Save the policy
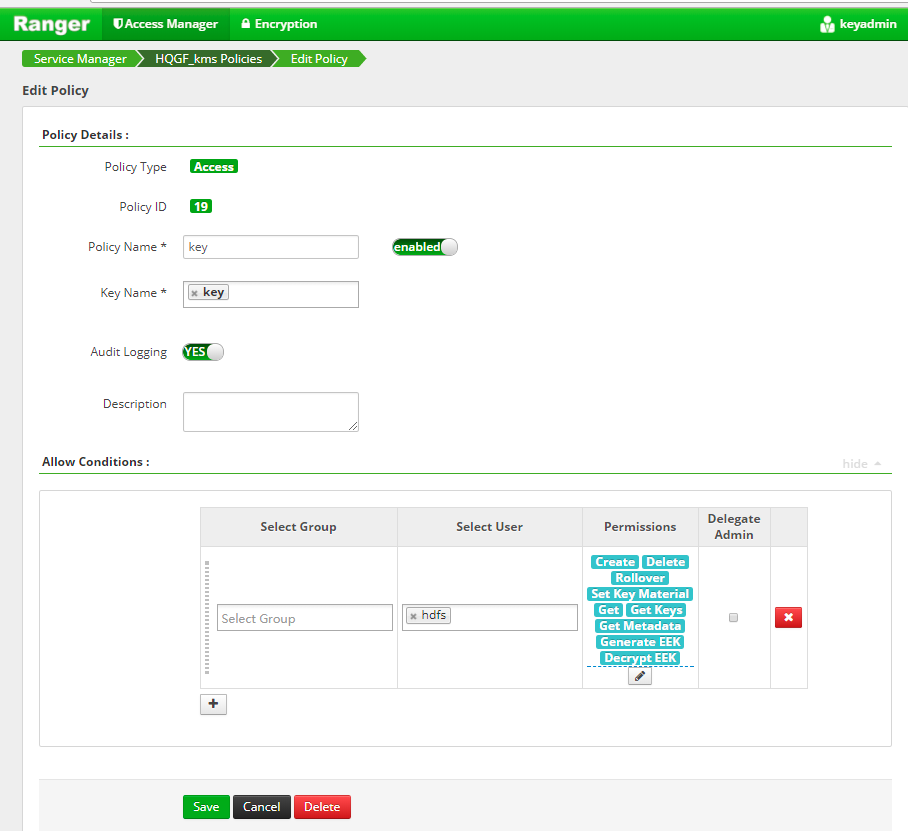Viewport: 908px width, 831px height. tap(206, 807)
